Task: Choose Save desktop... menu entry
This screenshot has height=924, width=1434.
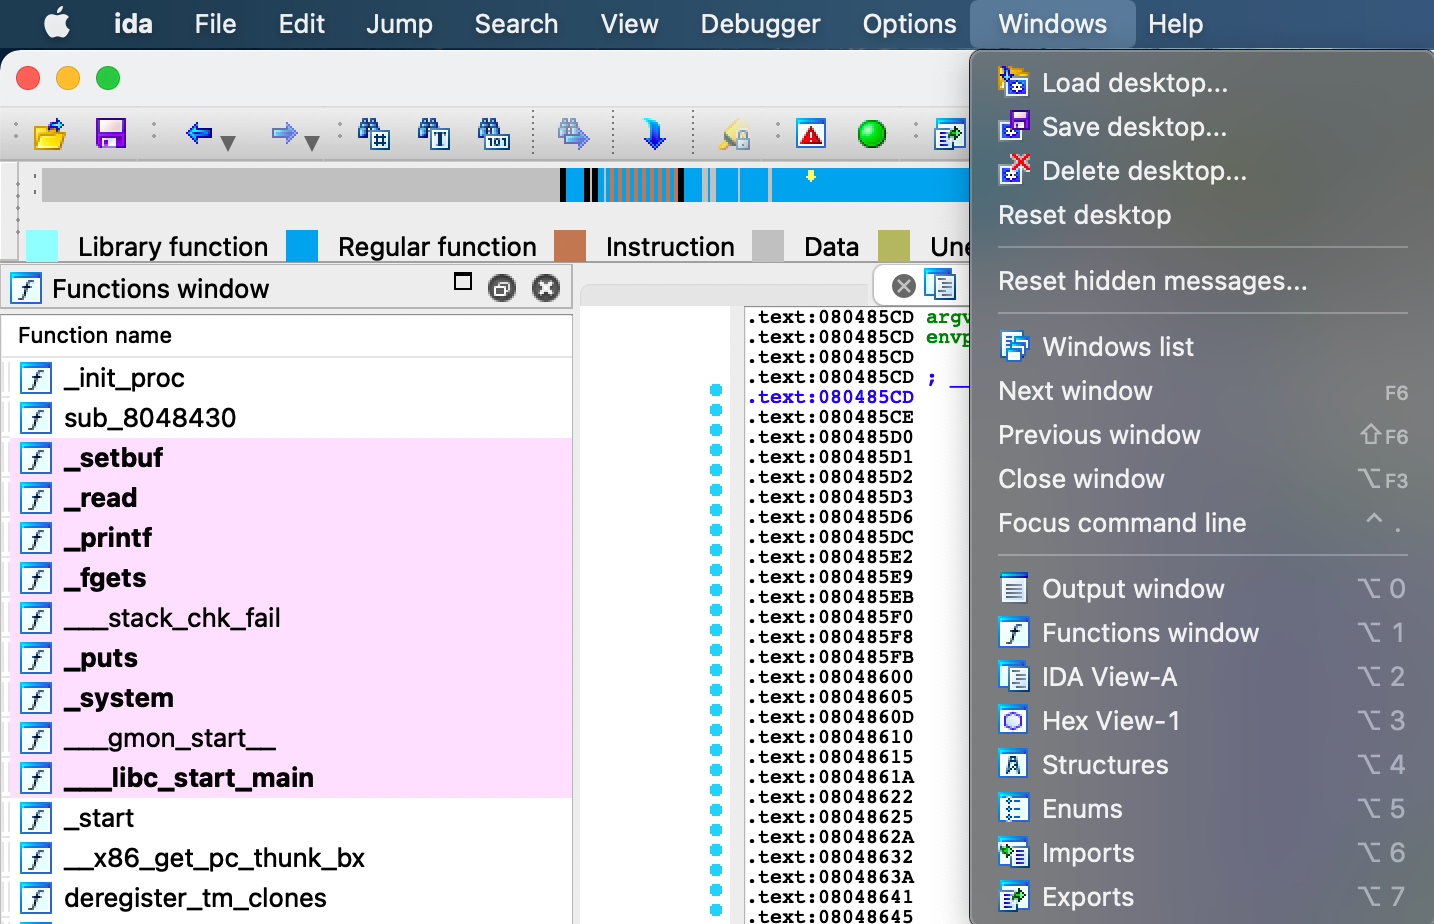Action: click(x=1203, y=127)
